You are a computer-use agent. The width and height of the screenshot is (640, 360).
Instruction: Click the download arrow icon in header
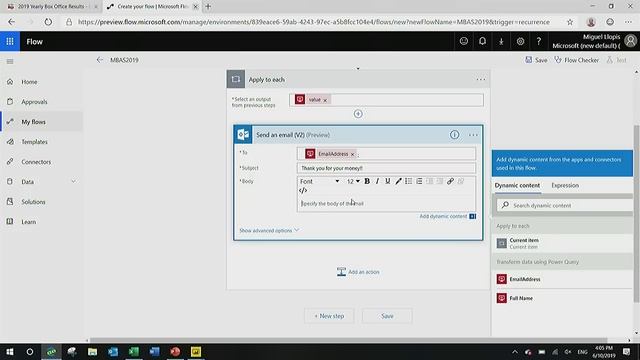point(501,41)
